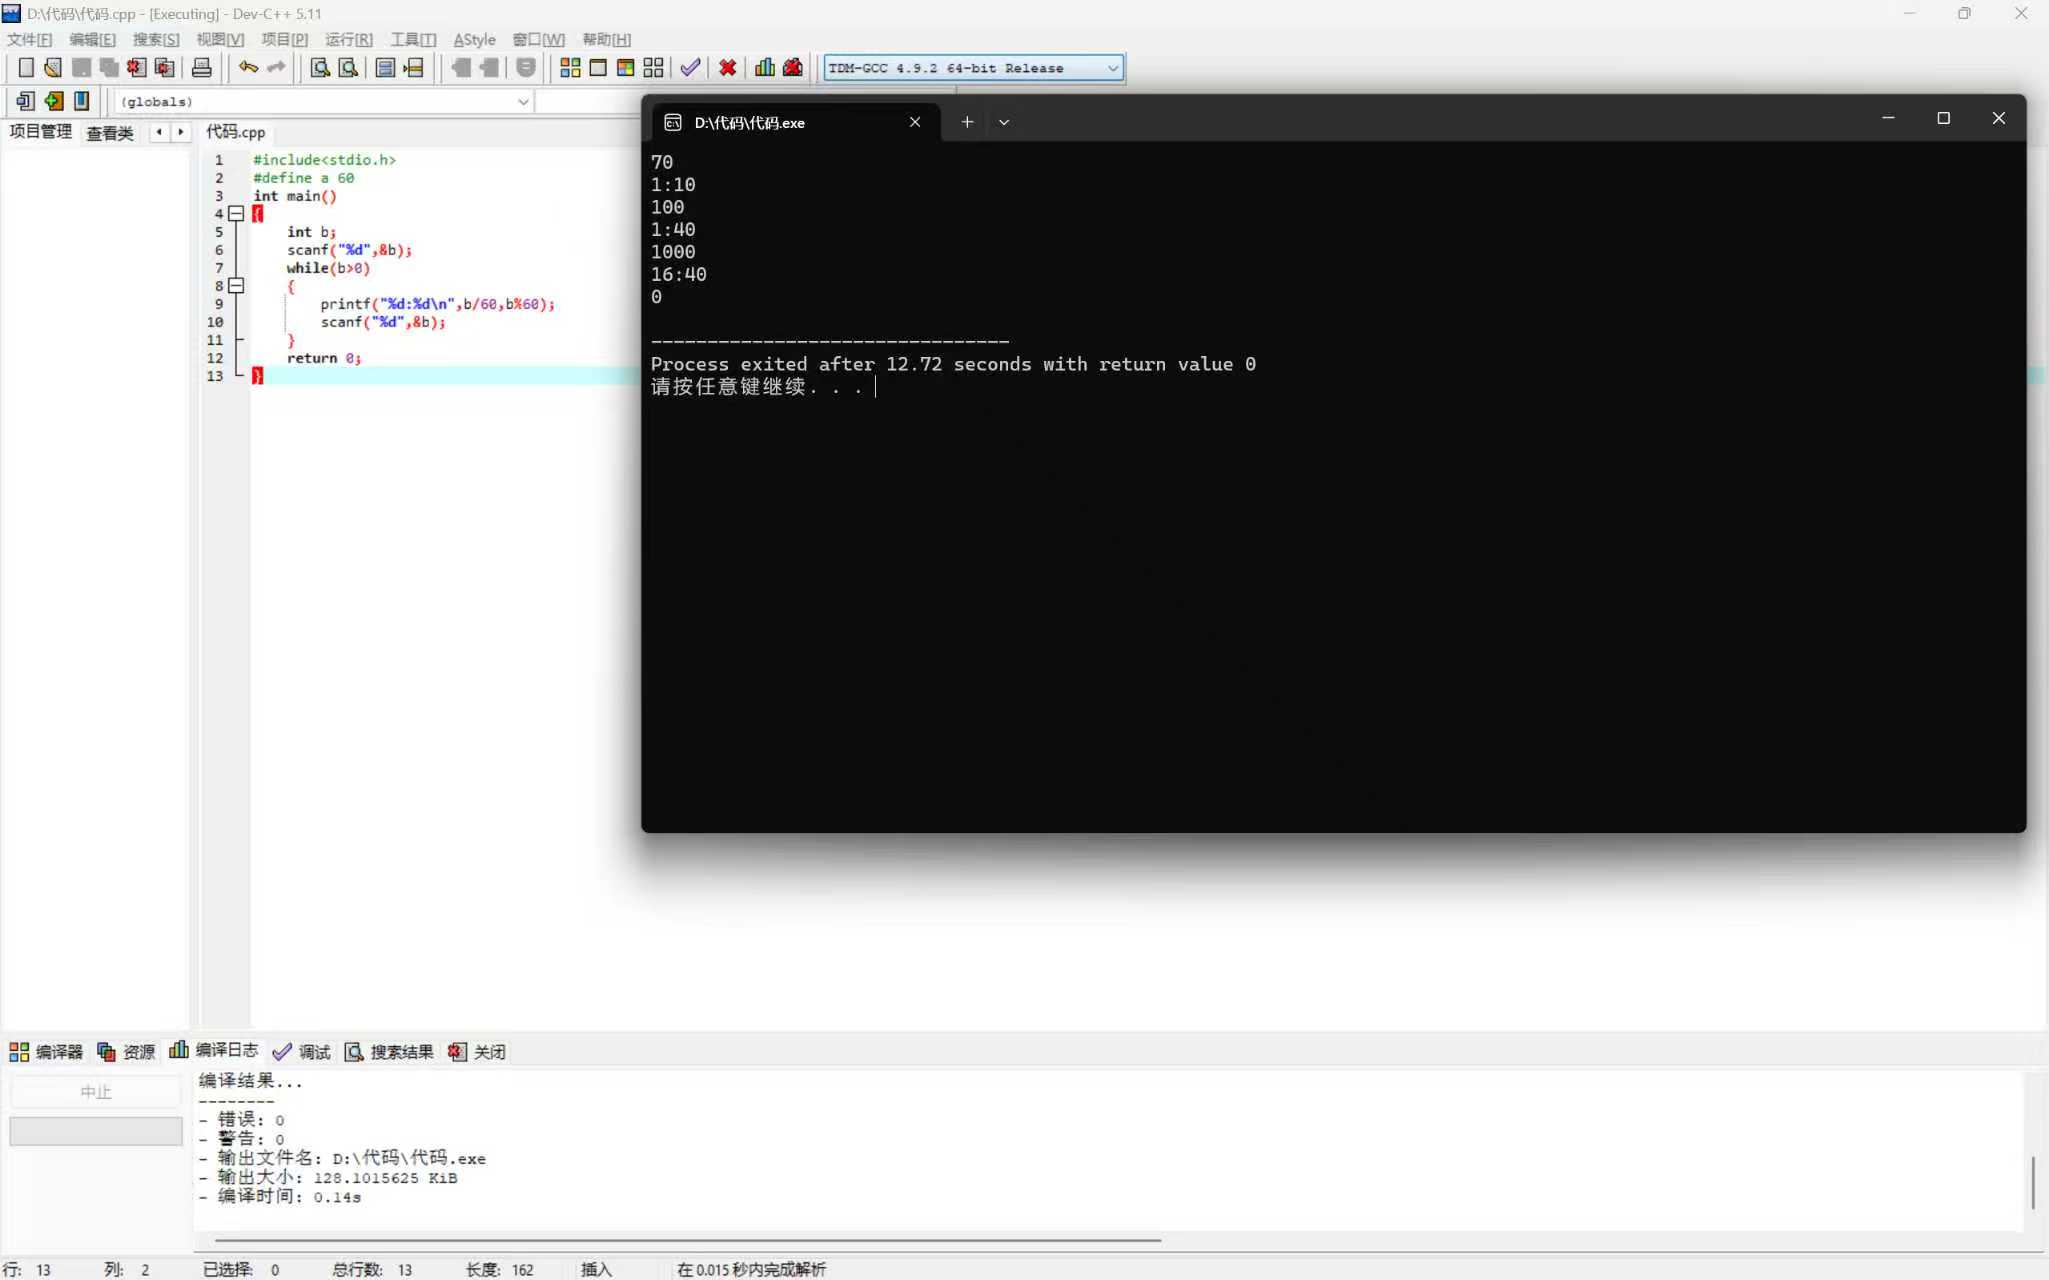Image resolution: width=2049 pixels, height=1280 pixels.
Task: Select the 查看类 class view tab
Action: (x=109, y=132)
